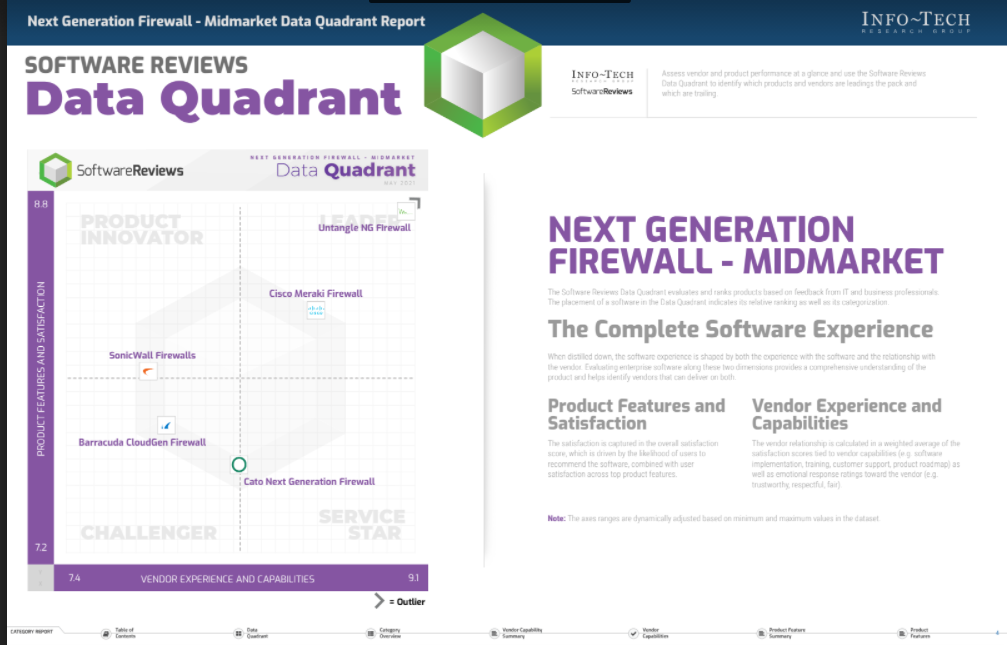Open the Table of Contents navigation icon
The image size is (1007, 645).
coord(106,633)
